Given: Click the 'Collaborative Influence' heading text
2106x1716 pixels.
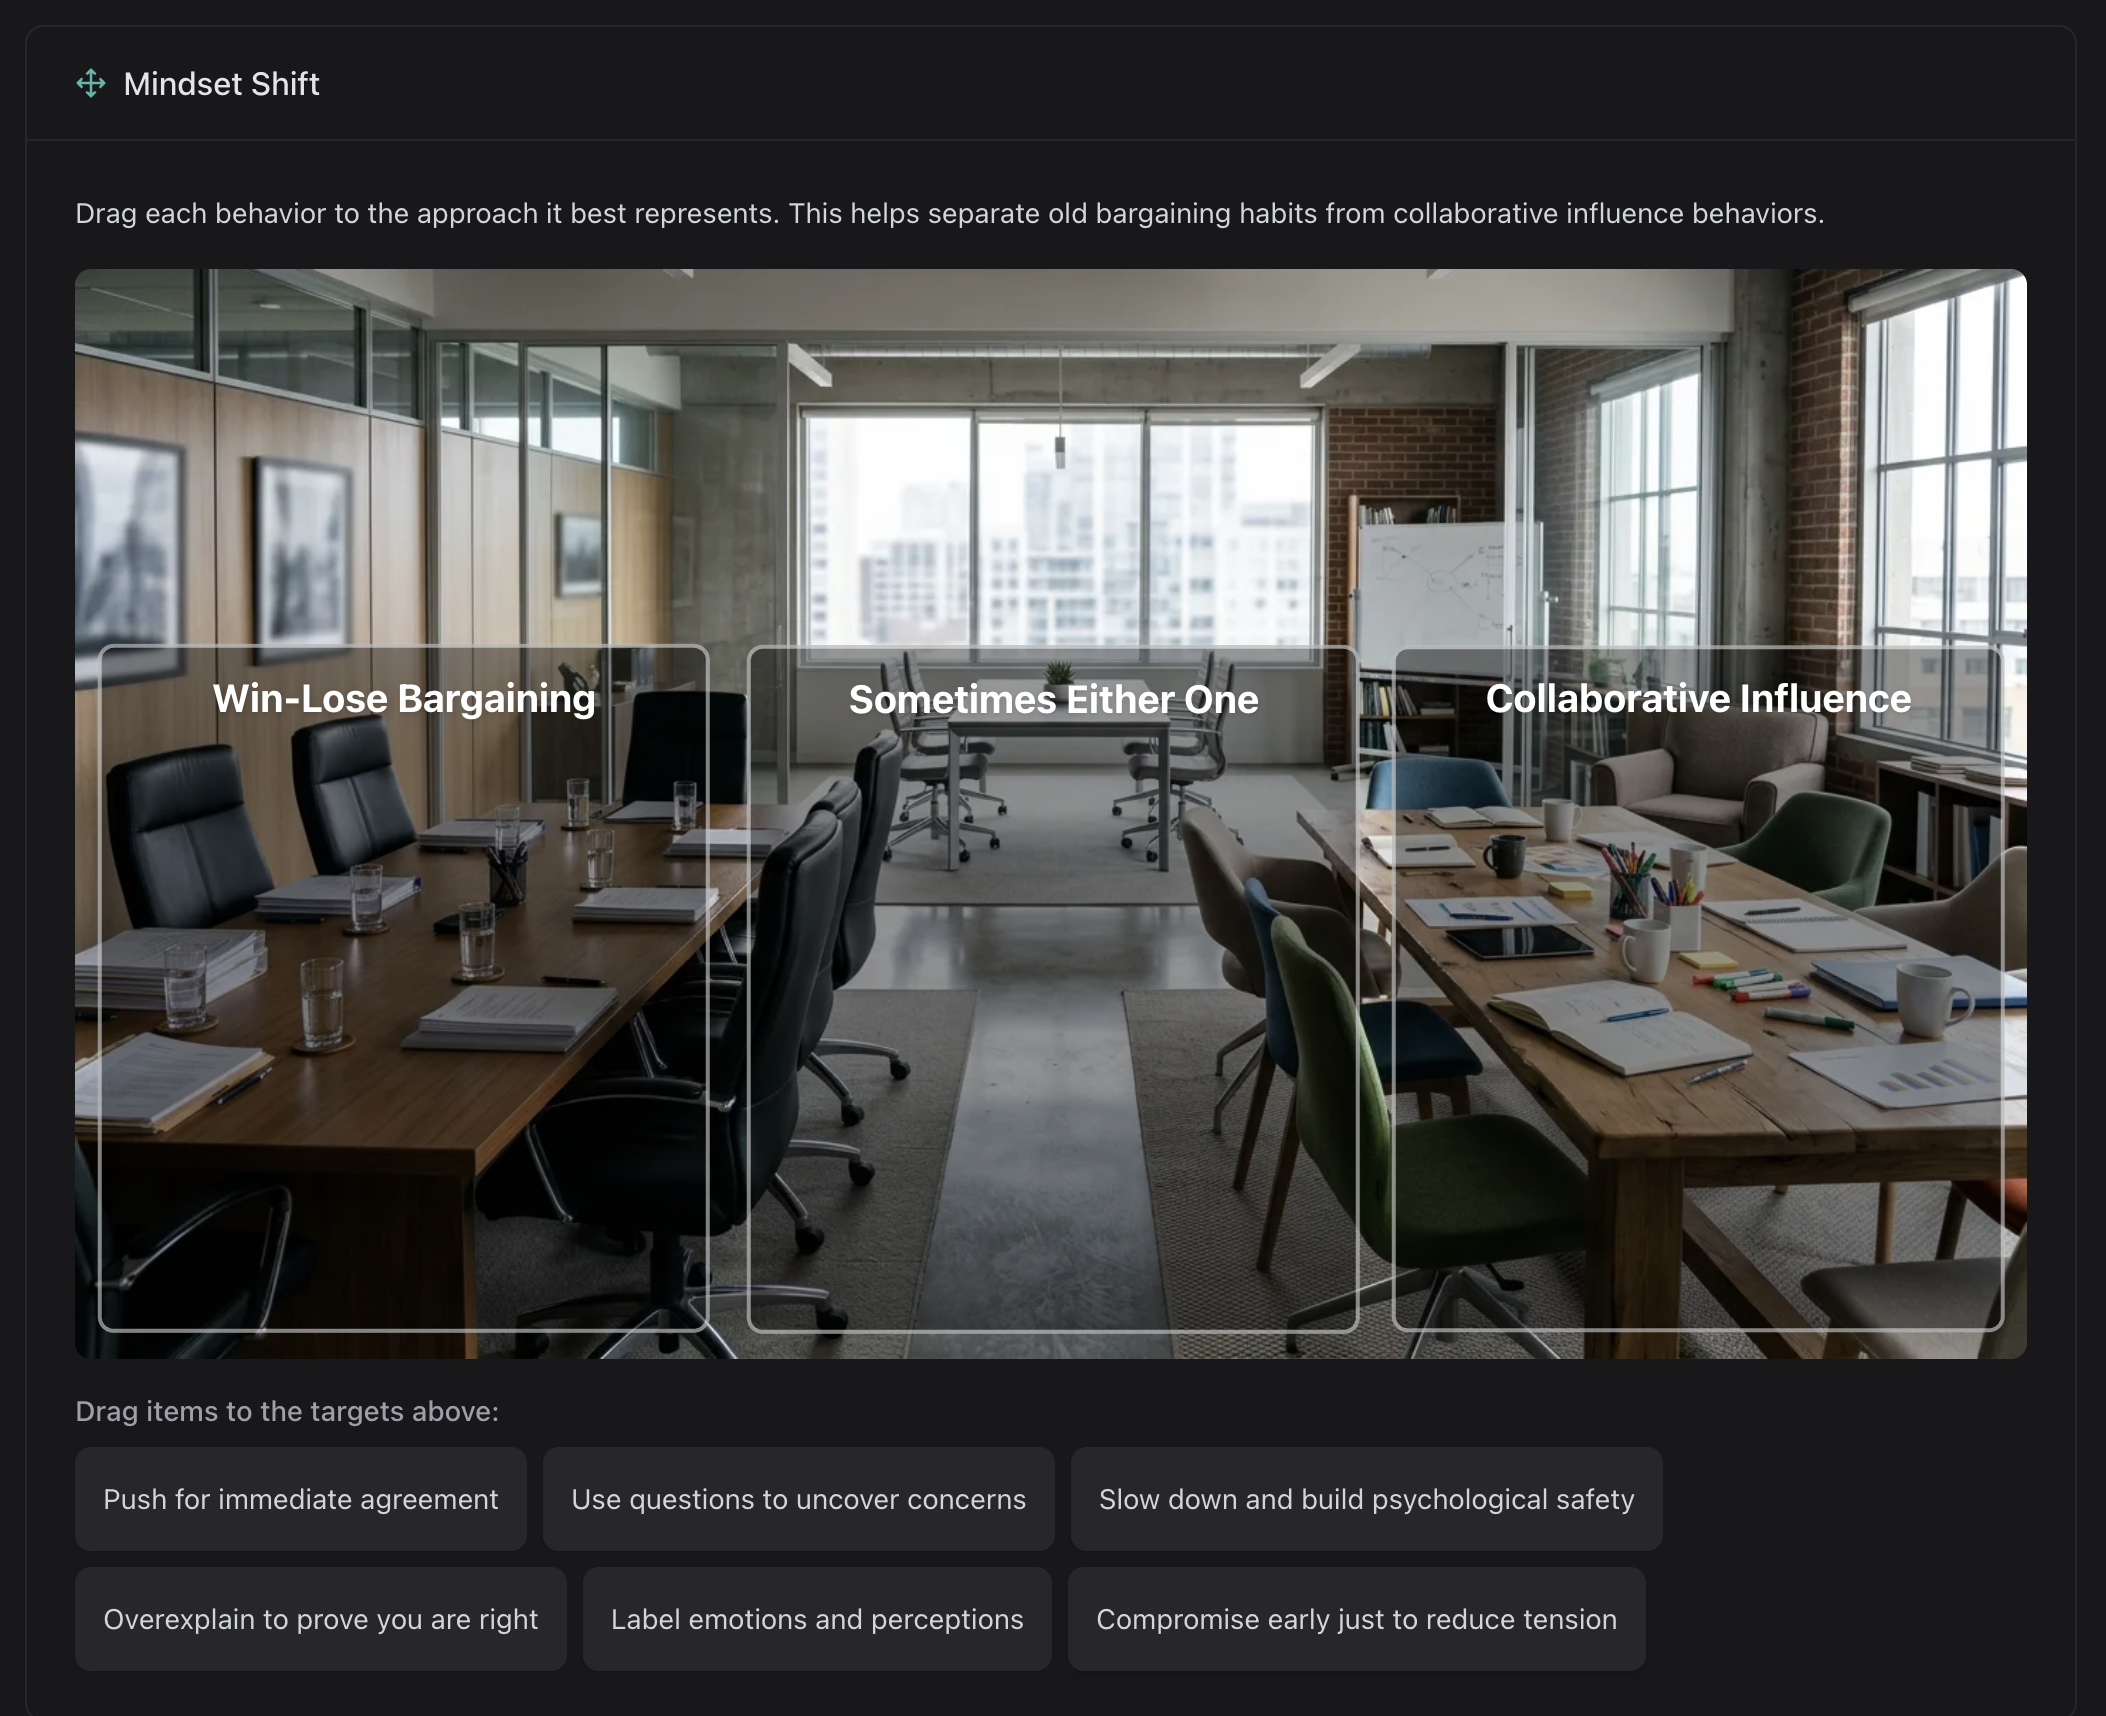Looking at the screenshot, I should (x=1698, y=698).
